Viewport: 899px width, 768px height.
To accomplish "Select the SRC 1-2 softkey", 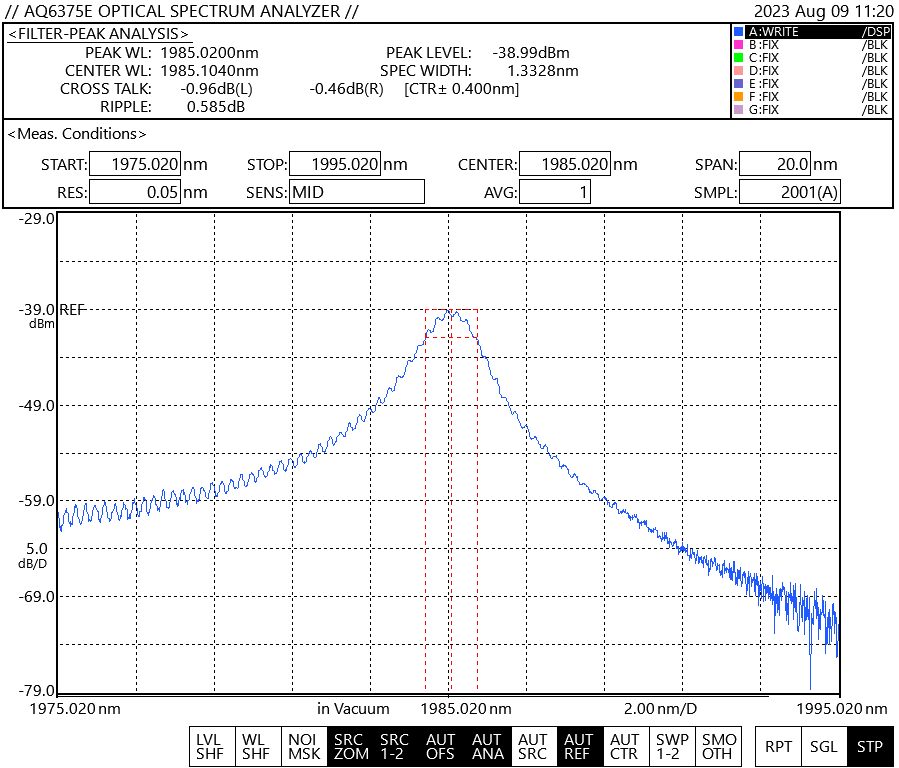I will point(395,747).
